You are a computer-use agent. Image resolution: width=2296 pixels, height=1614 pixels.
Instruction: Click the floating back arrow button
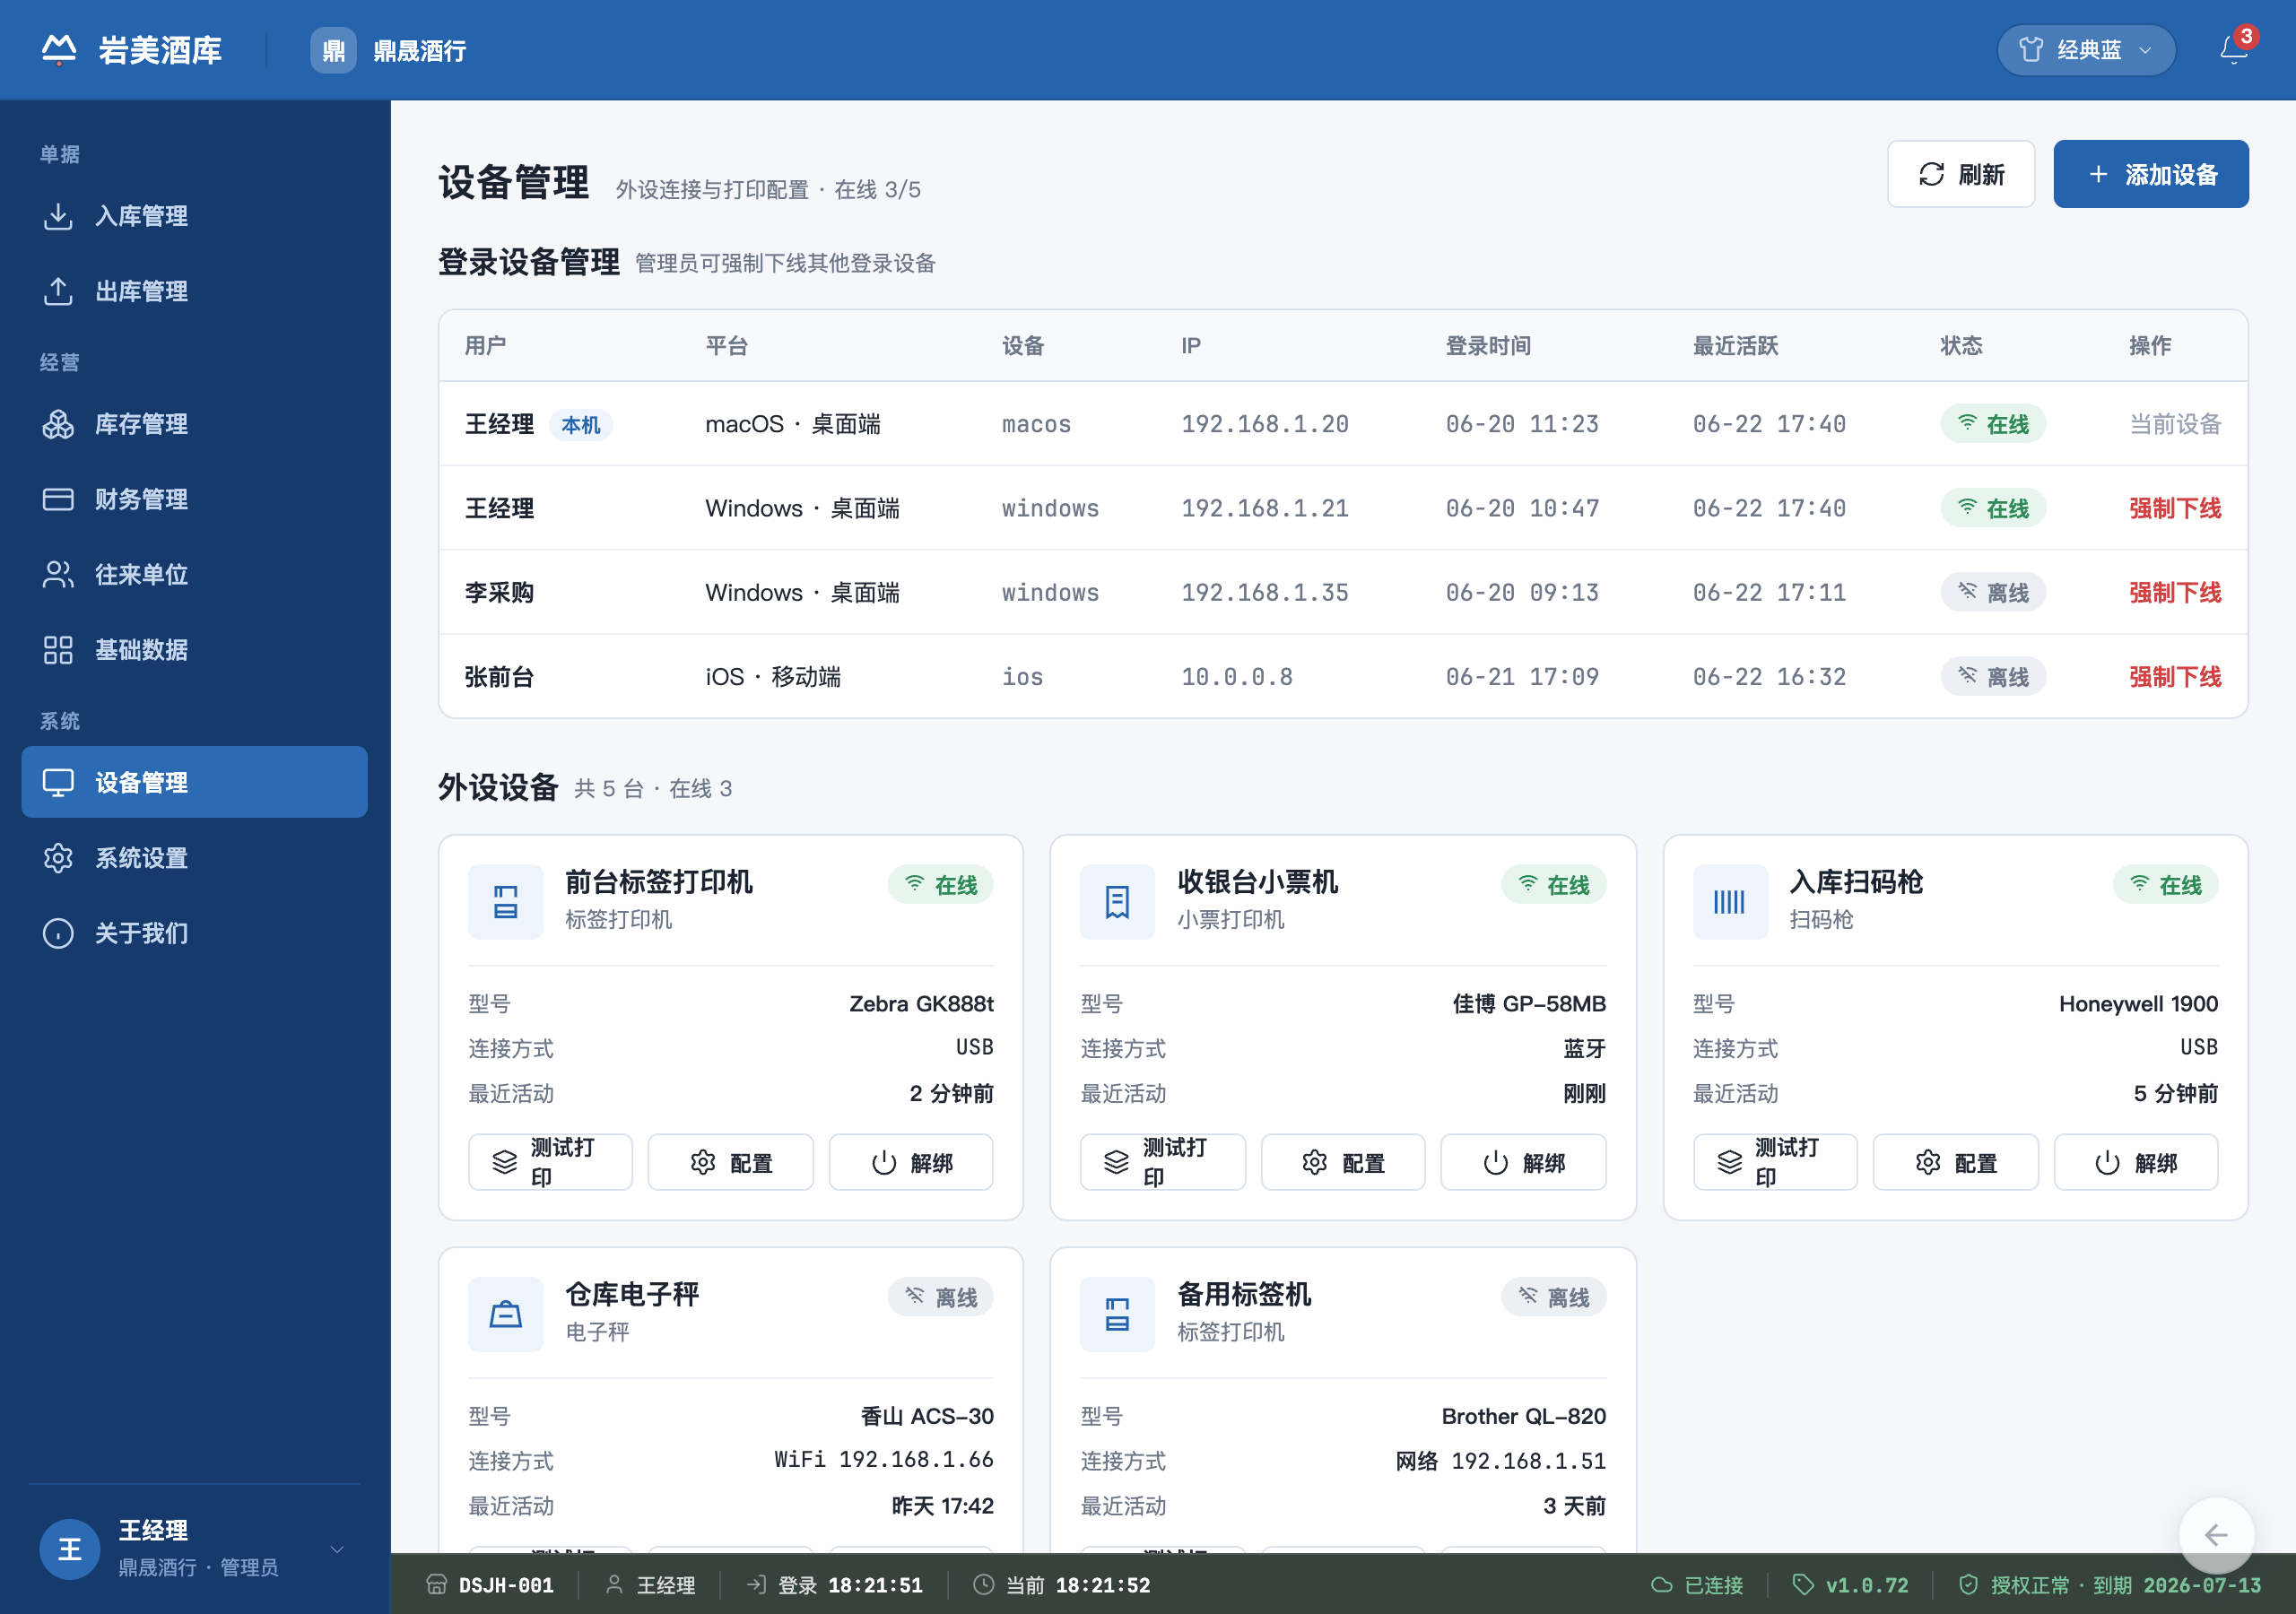2216,1534
